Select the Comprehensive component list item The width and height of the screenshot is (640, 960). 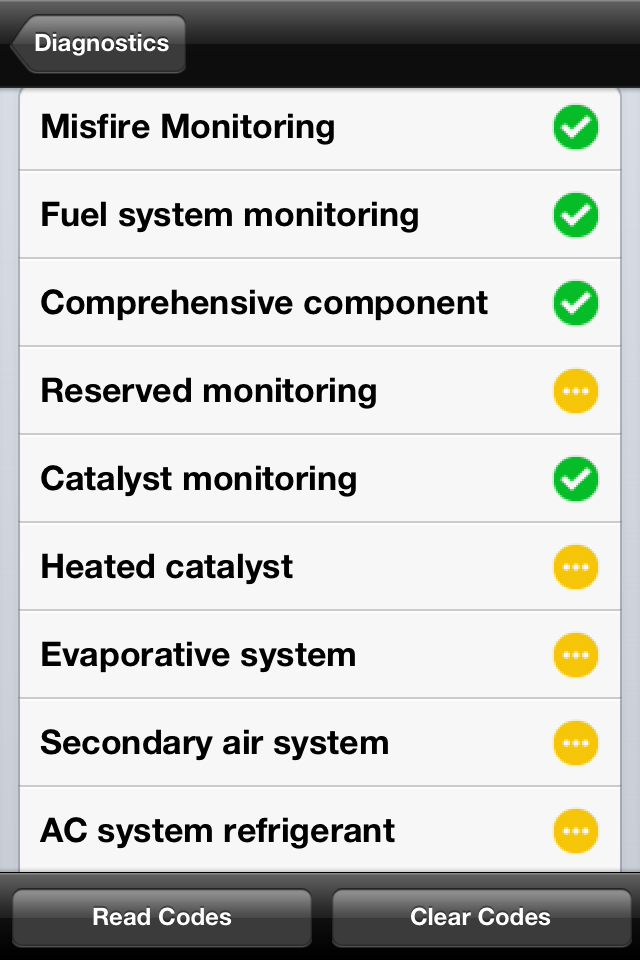pos(264,303)
